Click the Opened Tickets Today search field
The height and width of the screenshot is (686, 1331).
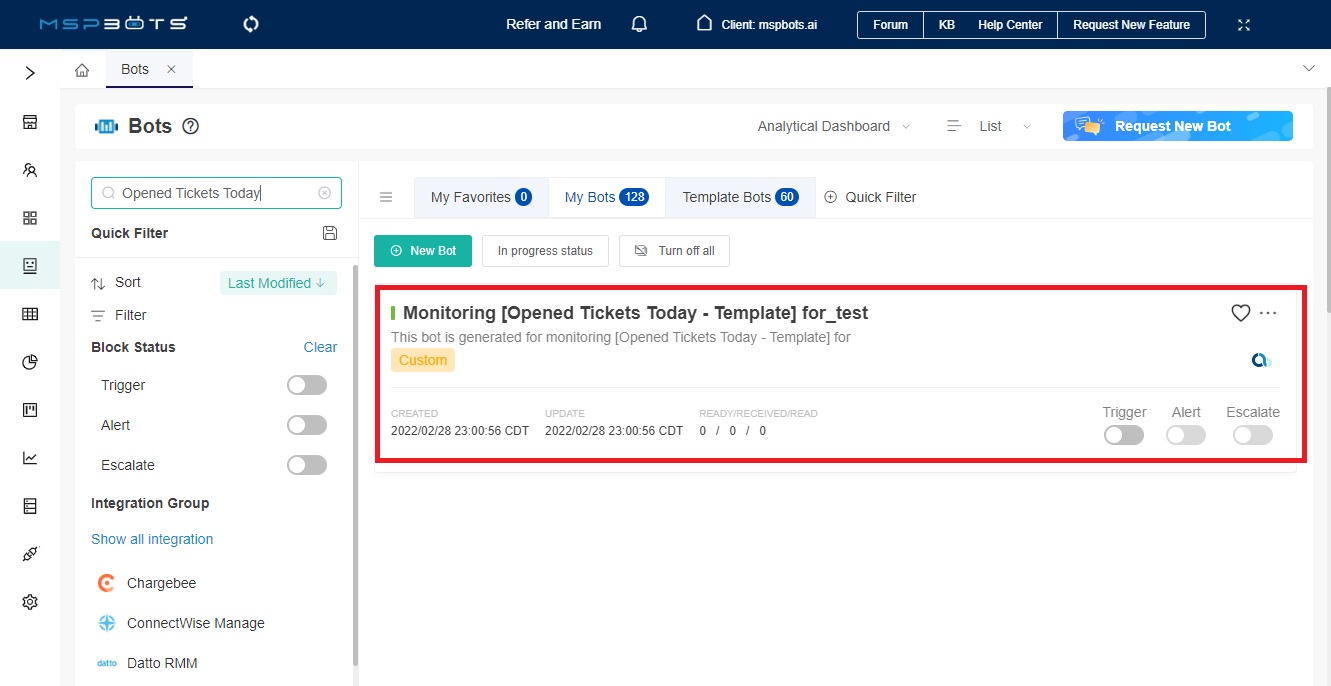(x=210, y=192)
